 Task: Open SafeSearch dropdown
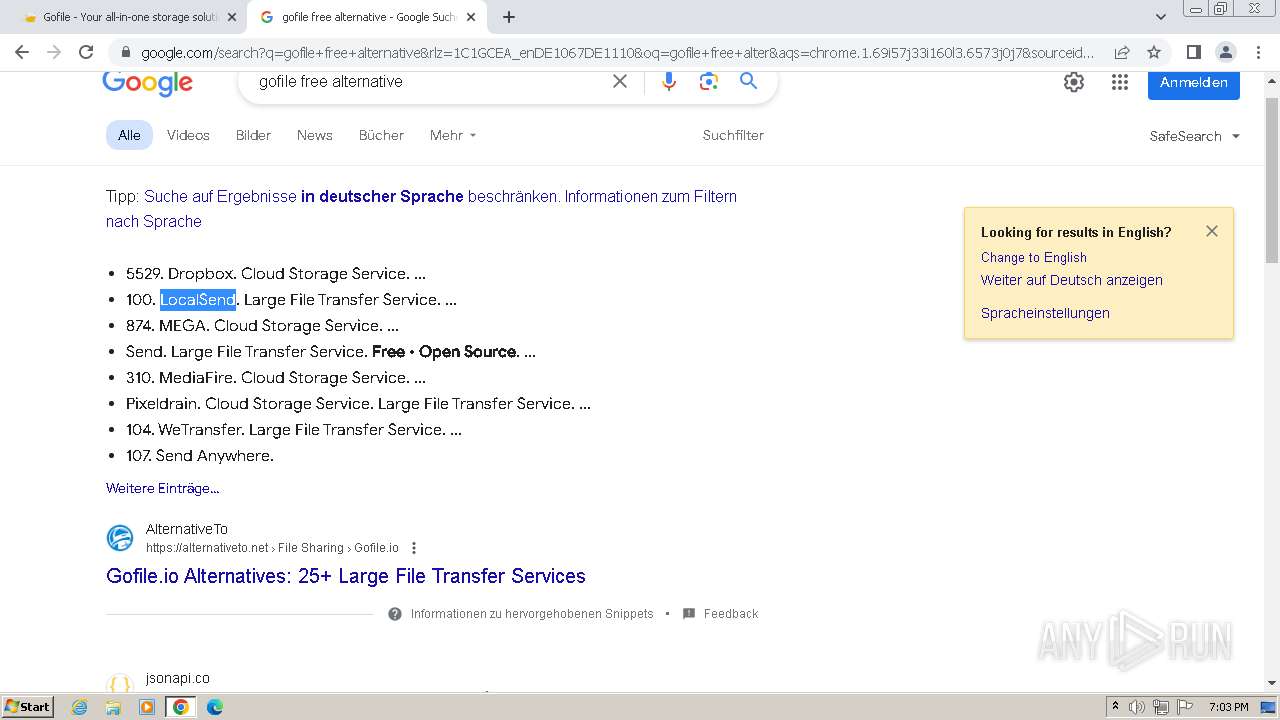(x=1194, y=136)
